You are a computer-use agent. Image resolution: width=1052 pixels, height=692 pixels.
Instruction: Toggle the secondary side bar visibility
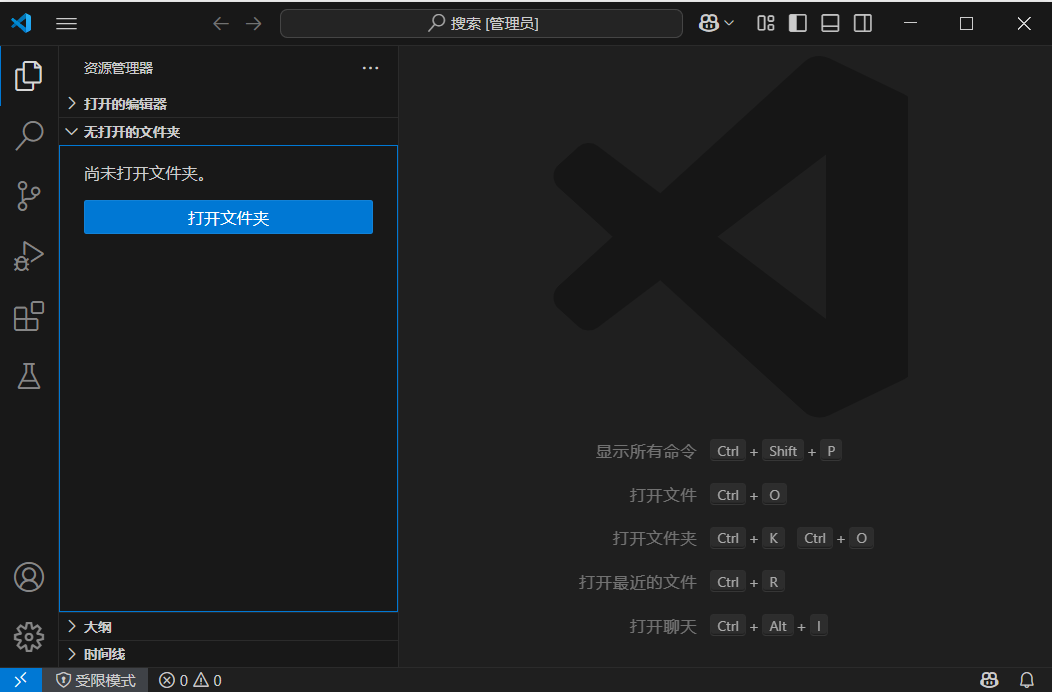tap(863, 23)
